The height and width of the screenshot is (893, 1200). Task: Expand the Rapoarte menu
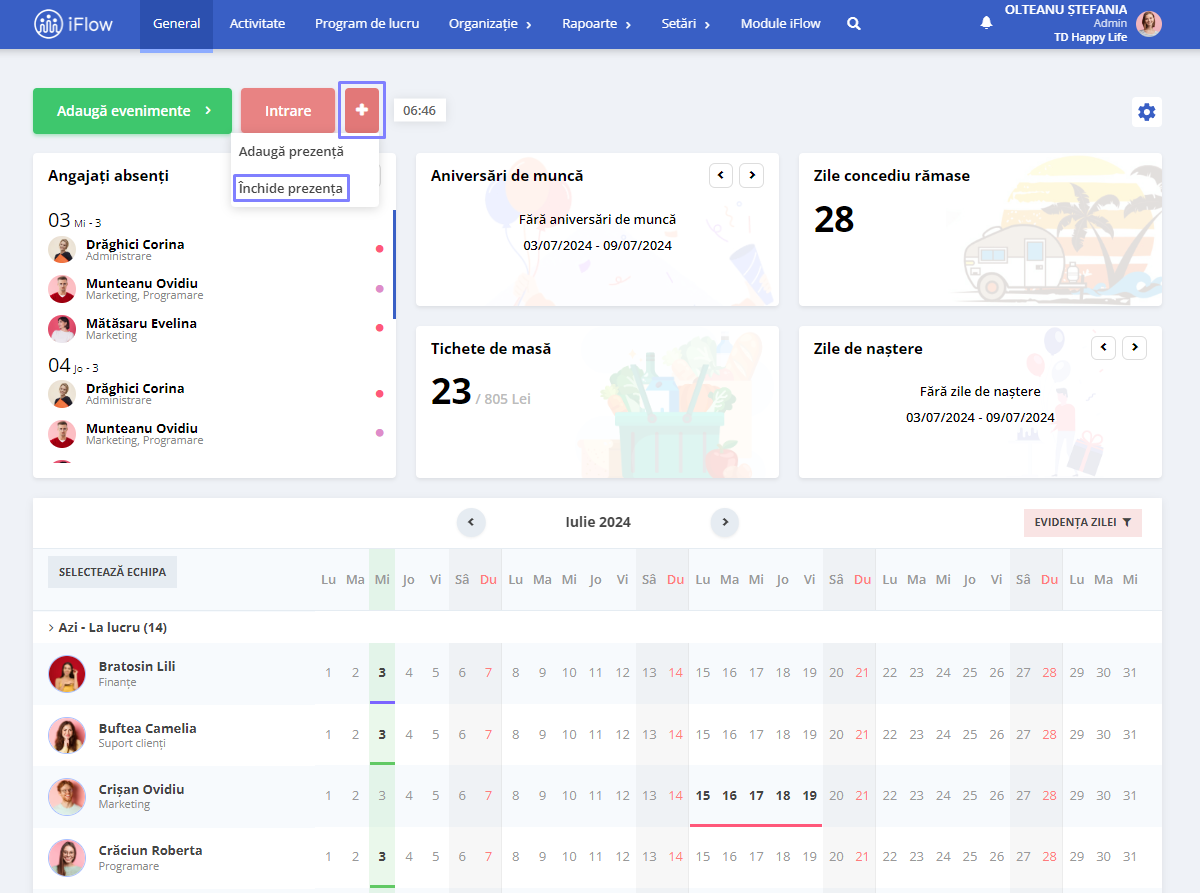[x=596, y=24]
